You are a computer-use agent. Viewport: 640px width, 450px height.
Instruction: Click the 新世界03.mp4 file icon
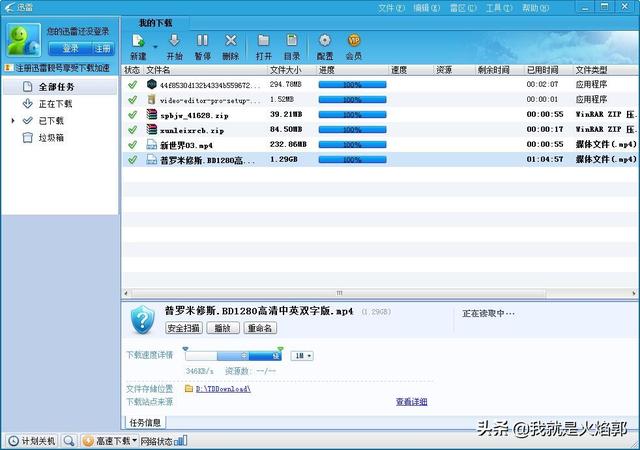point(151,145)
